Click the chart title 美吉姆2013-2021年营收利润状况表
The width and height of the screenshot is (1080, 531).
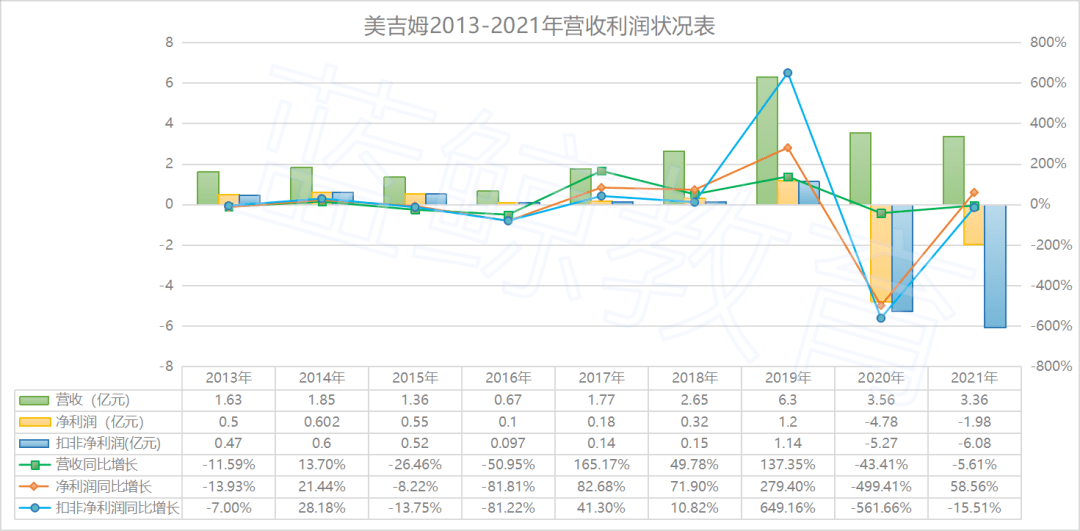pyautogui.click(x=539, y=25)
